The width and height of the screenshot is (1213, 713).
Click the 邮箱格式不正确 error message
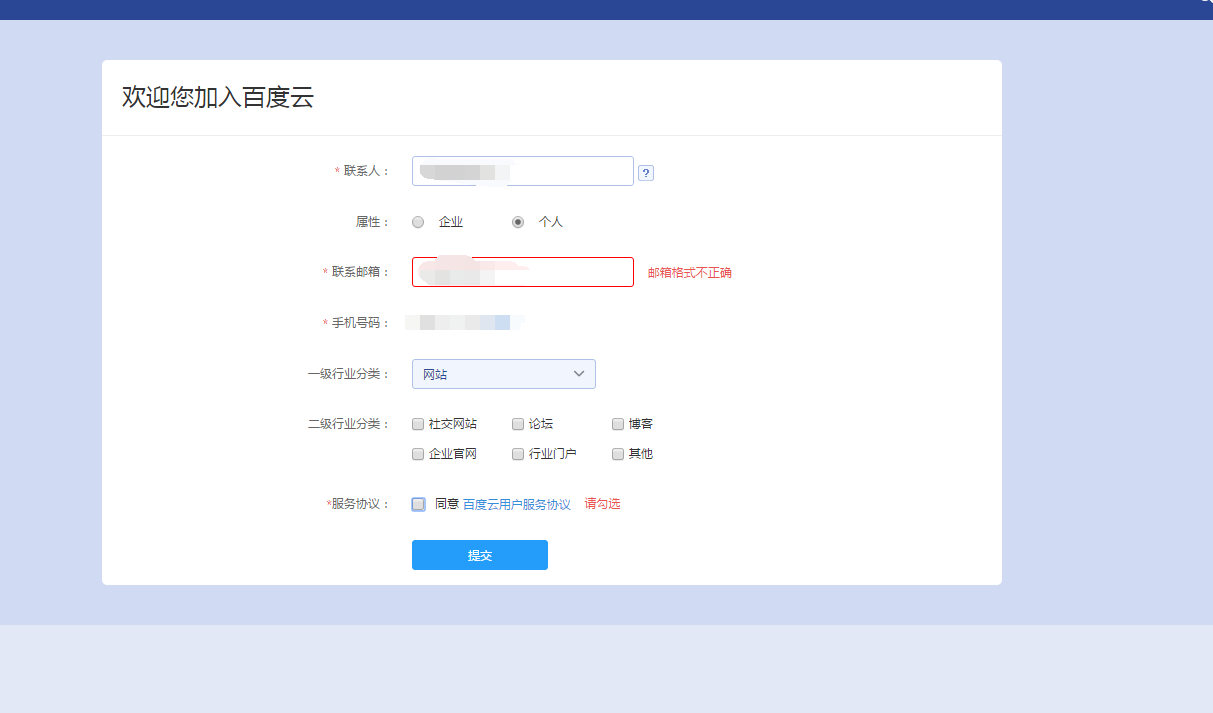point(690,272)
